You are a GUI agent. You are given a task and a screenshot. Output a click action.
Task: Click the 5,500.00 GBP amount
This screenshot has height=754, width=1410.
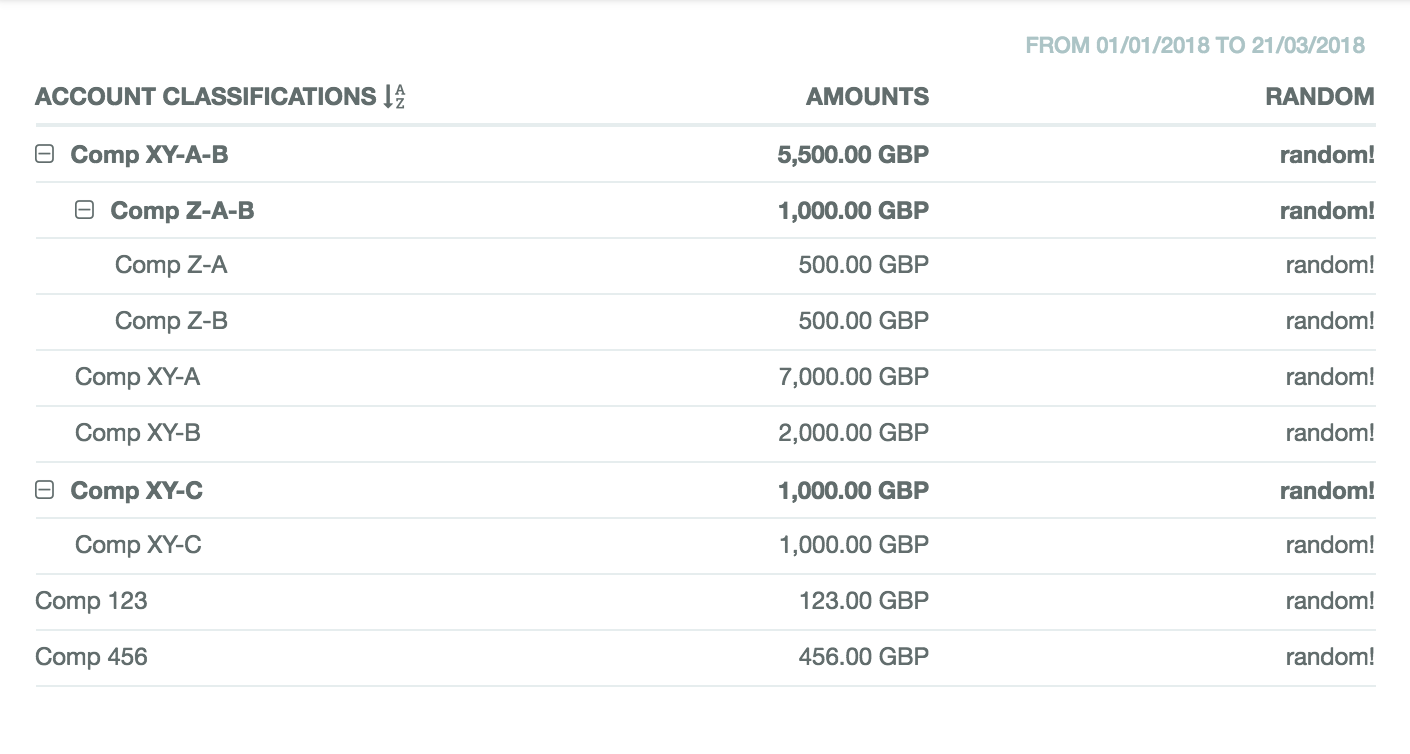[x=853, y=155]
